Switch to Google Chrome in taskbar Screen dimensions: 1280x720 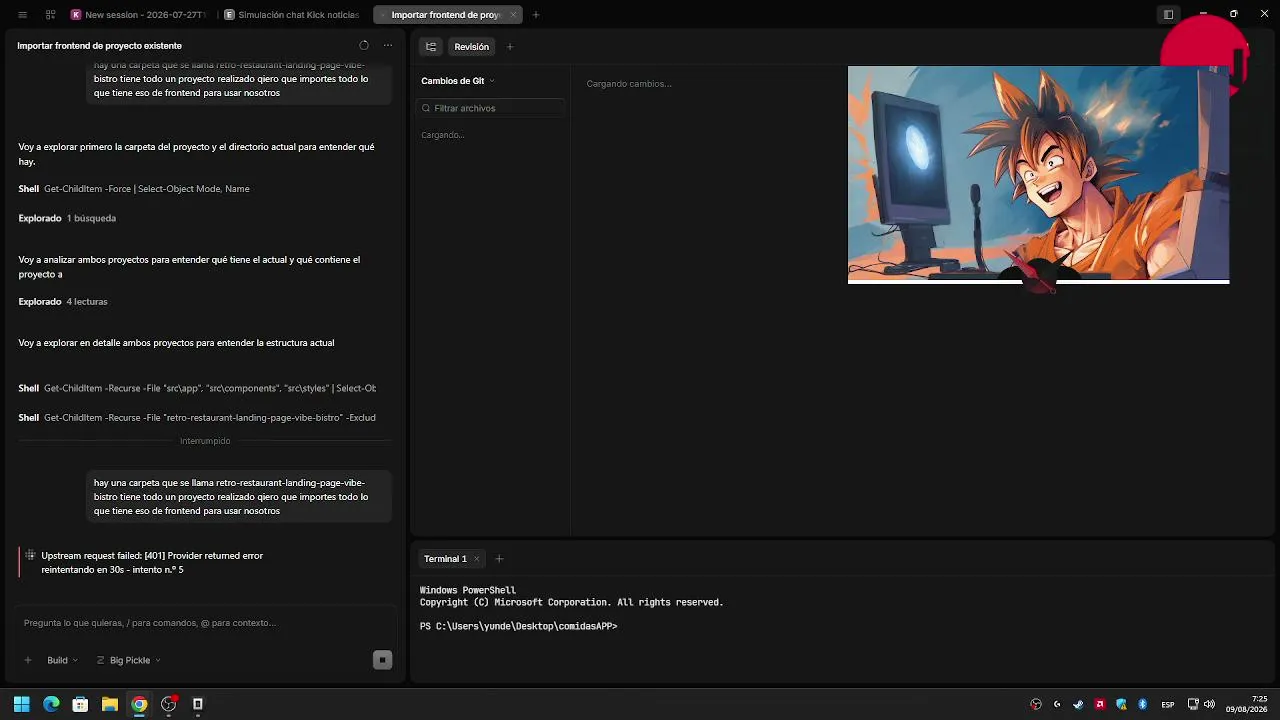point(139,704)
